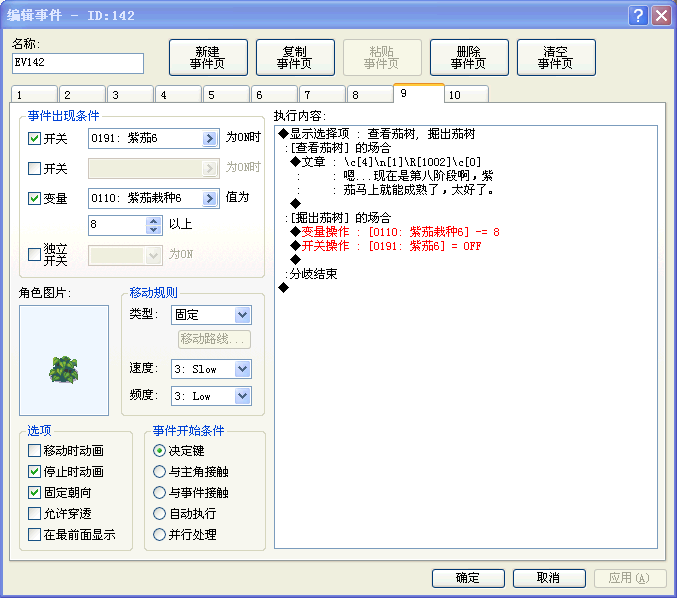This screenshot has height=598, width=677.
Task: Enable the 独立开关 condition checkbox
Action: coord(34,254)
